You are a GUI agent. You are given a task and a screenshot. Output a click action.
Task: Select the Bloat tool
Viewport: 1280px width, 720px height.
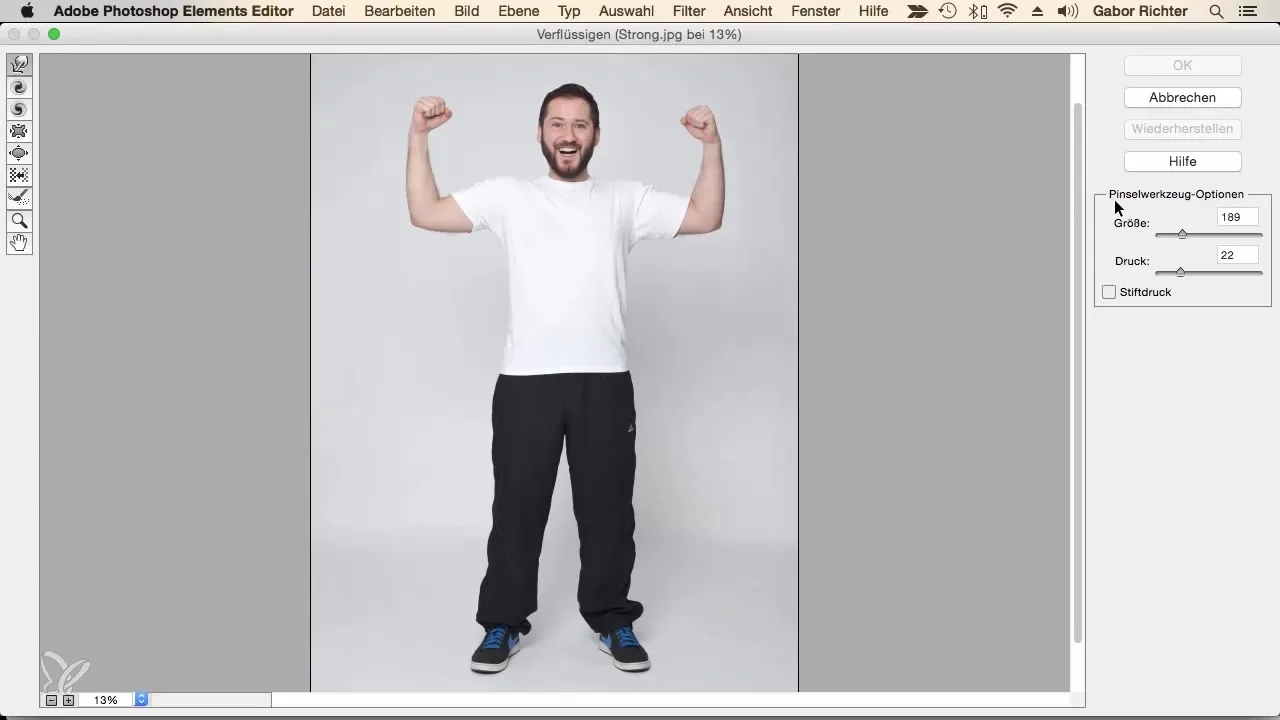[19, 153]
